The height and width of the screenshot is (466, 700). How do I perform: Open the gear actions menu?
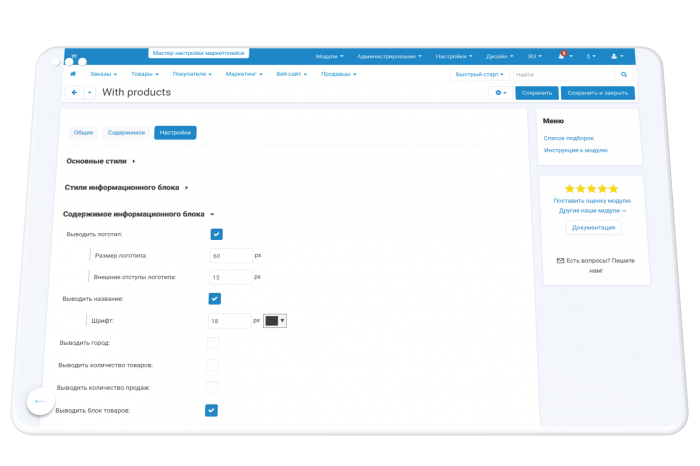500,93
